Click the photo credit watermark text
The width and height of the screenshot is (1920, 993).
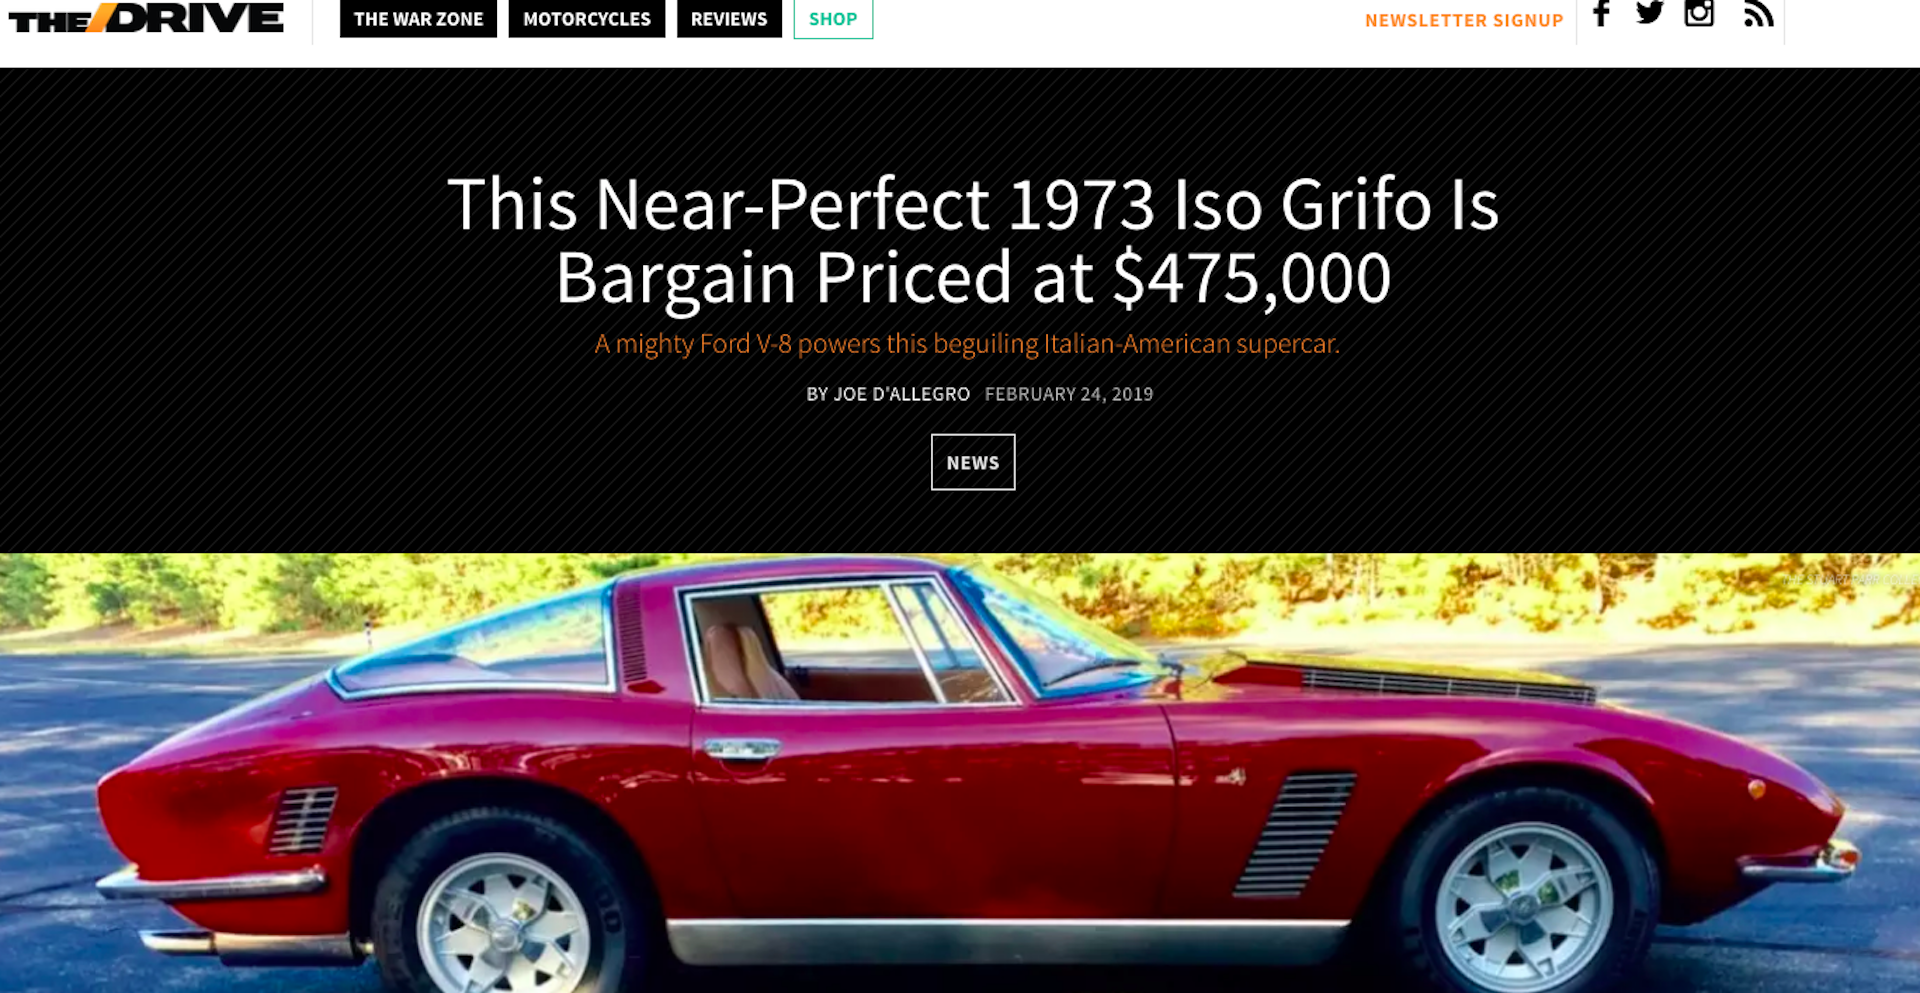pyautogui.click(x=1850, y=579)
